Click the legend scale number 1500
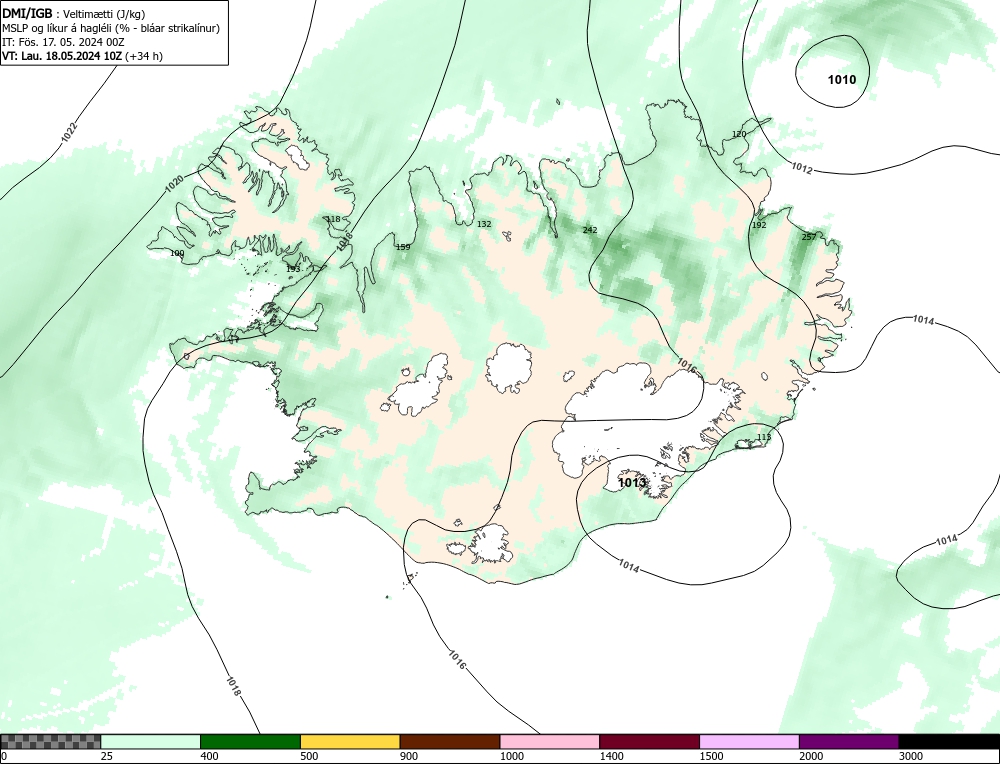1000x764 pixels. tap(711, 756)
